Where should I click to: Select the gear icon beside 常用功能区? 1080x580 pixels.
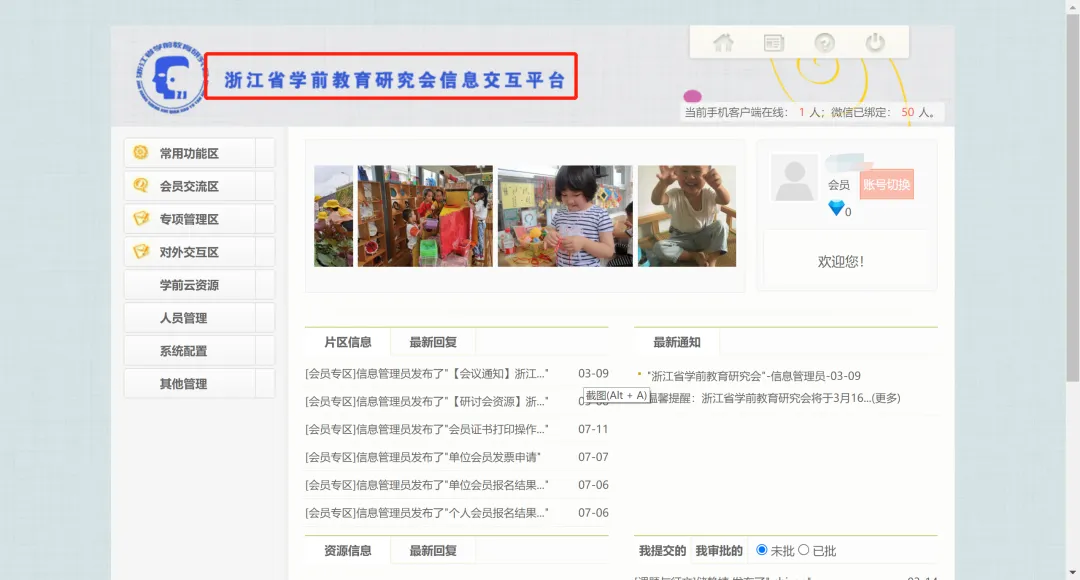click(x=140, y=152)
